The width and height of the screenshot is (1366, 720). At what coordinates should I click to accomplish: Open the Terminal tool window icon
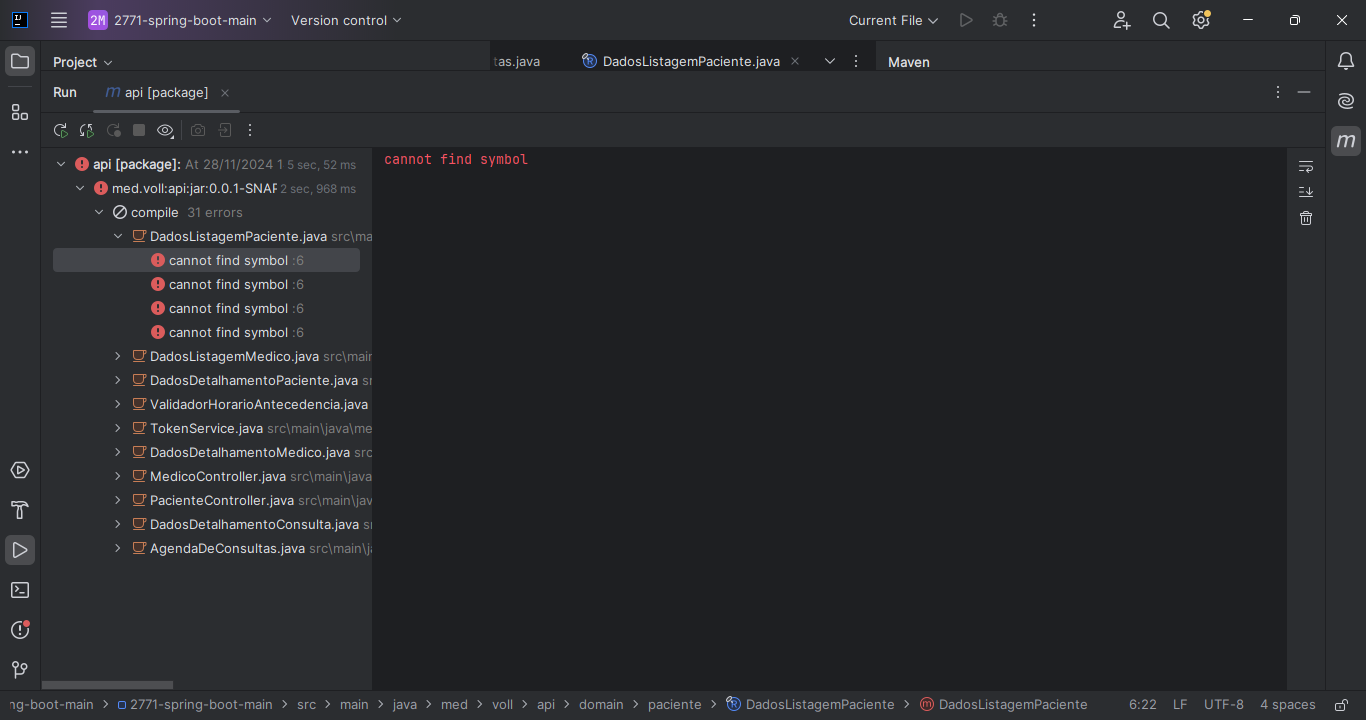coord(20,590)
